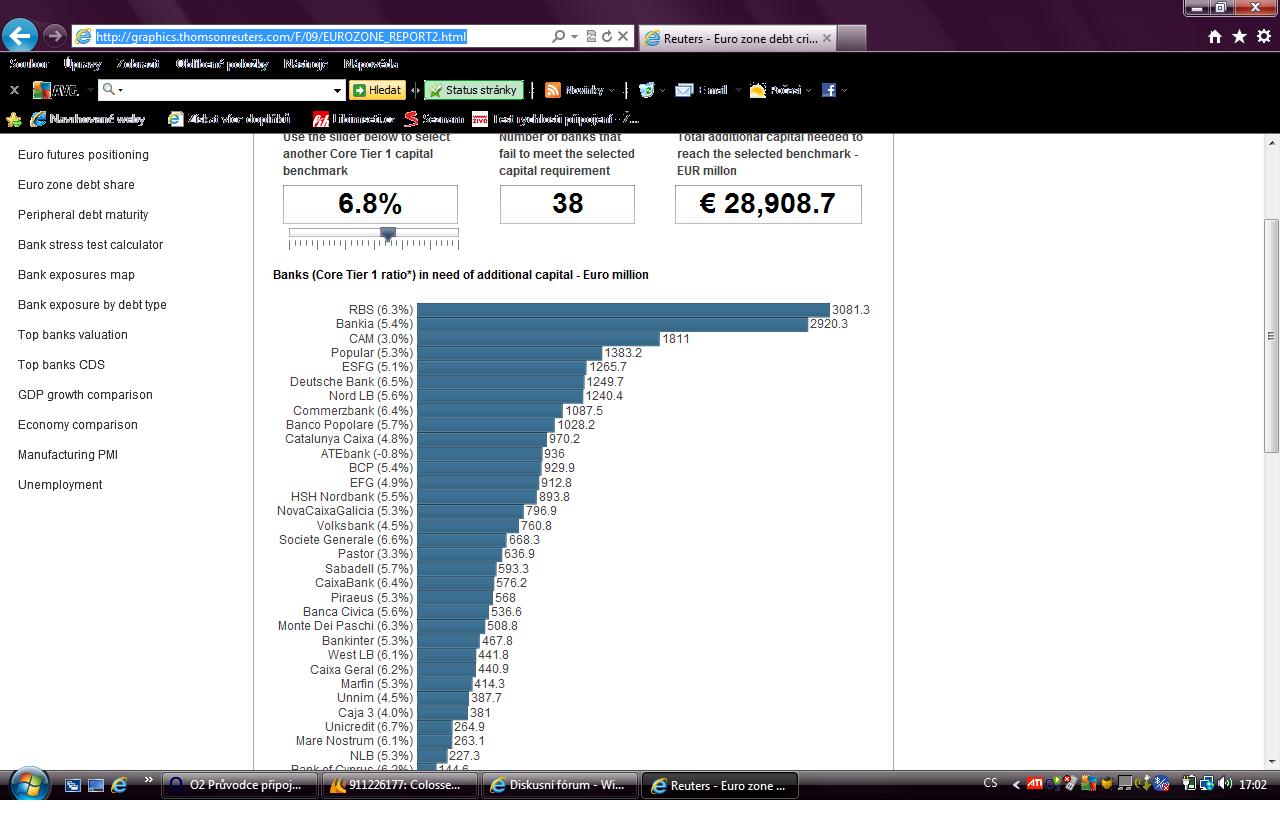
Task: Expand the quick launch overflow chevron
Action: (149, 780)
